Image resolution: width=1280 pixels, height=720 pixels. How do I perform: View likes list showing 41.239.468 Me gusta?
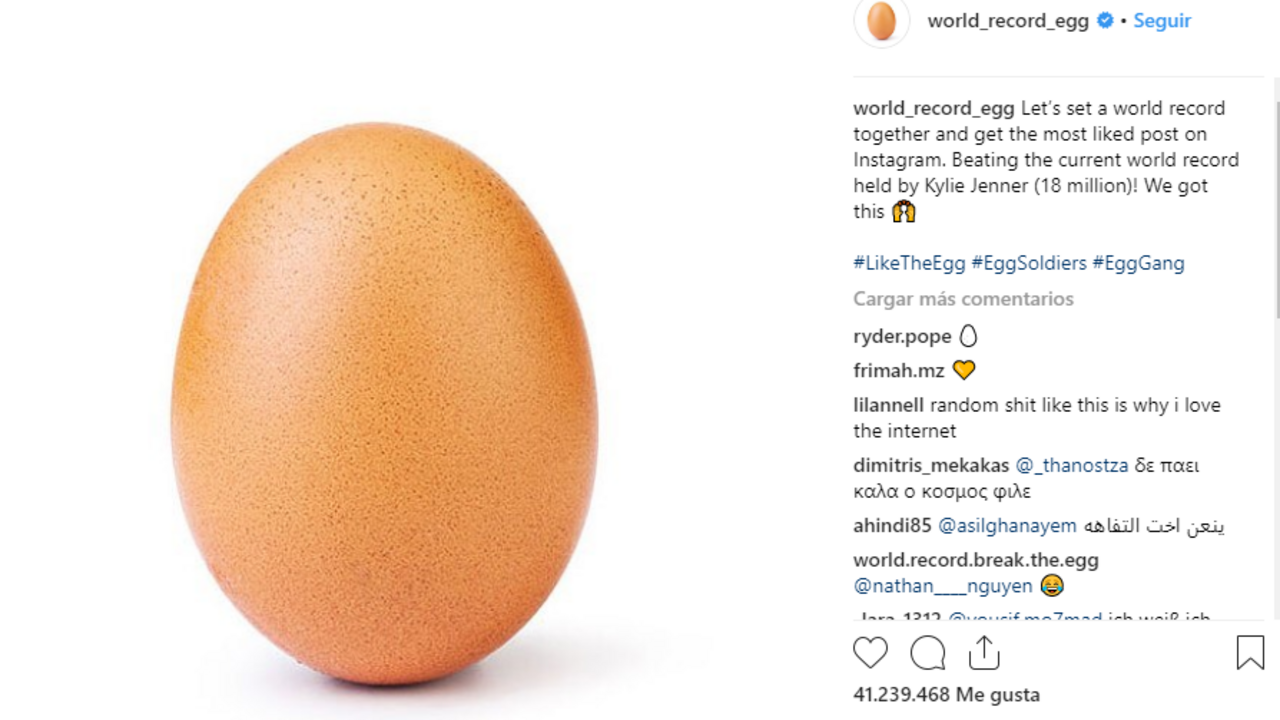pyautogui.click(x=946, y=694)
